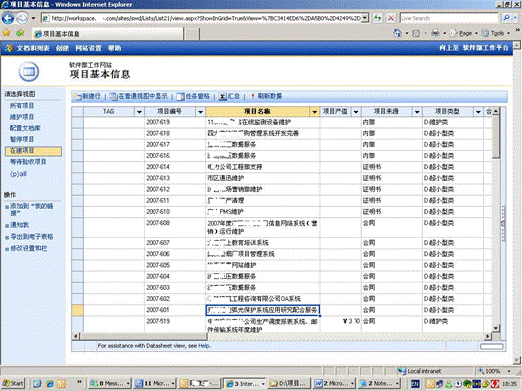
Task: Expand the address bar URL history dropdown
Action: point(366,18)
